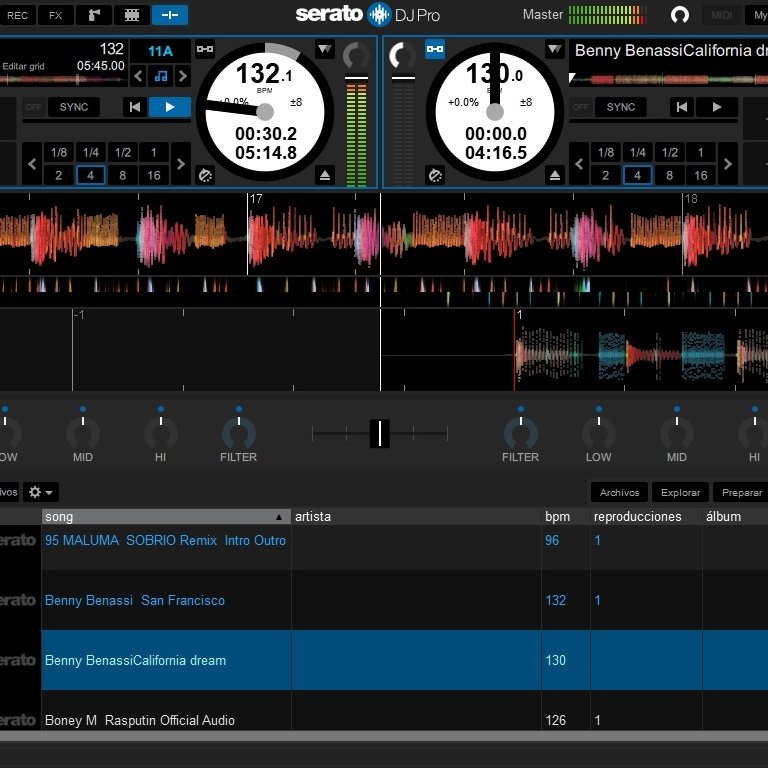The width and height of the screenshot is (768, 768).
Task: Open the Preparar tab
Action: coord(741,492)
